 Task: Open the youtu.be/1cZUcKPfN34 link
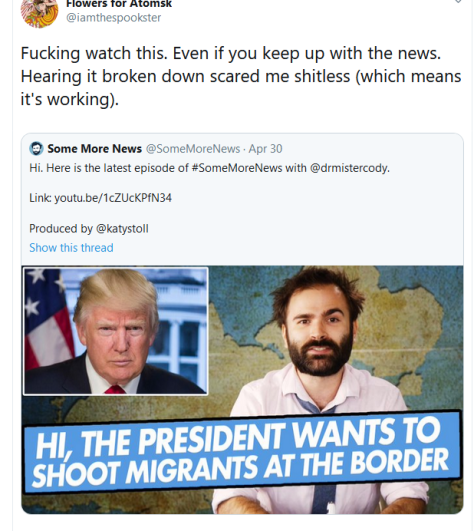pos(113,198)
